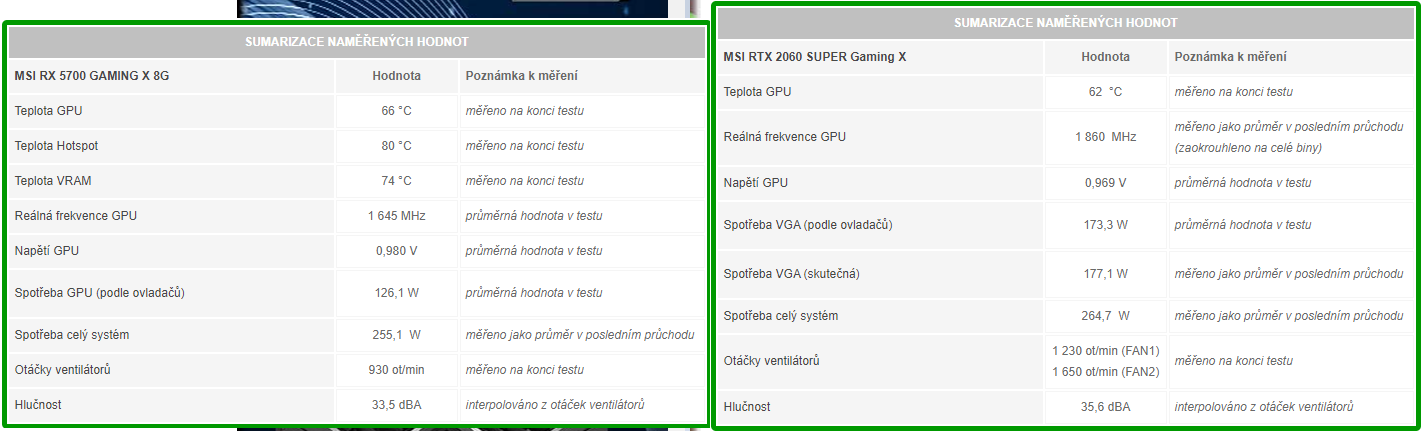
Task: Select the 62 °C GPU temperature value
Action: tap(1105, 92)
